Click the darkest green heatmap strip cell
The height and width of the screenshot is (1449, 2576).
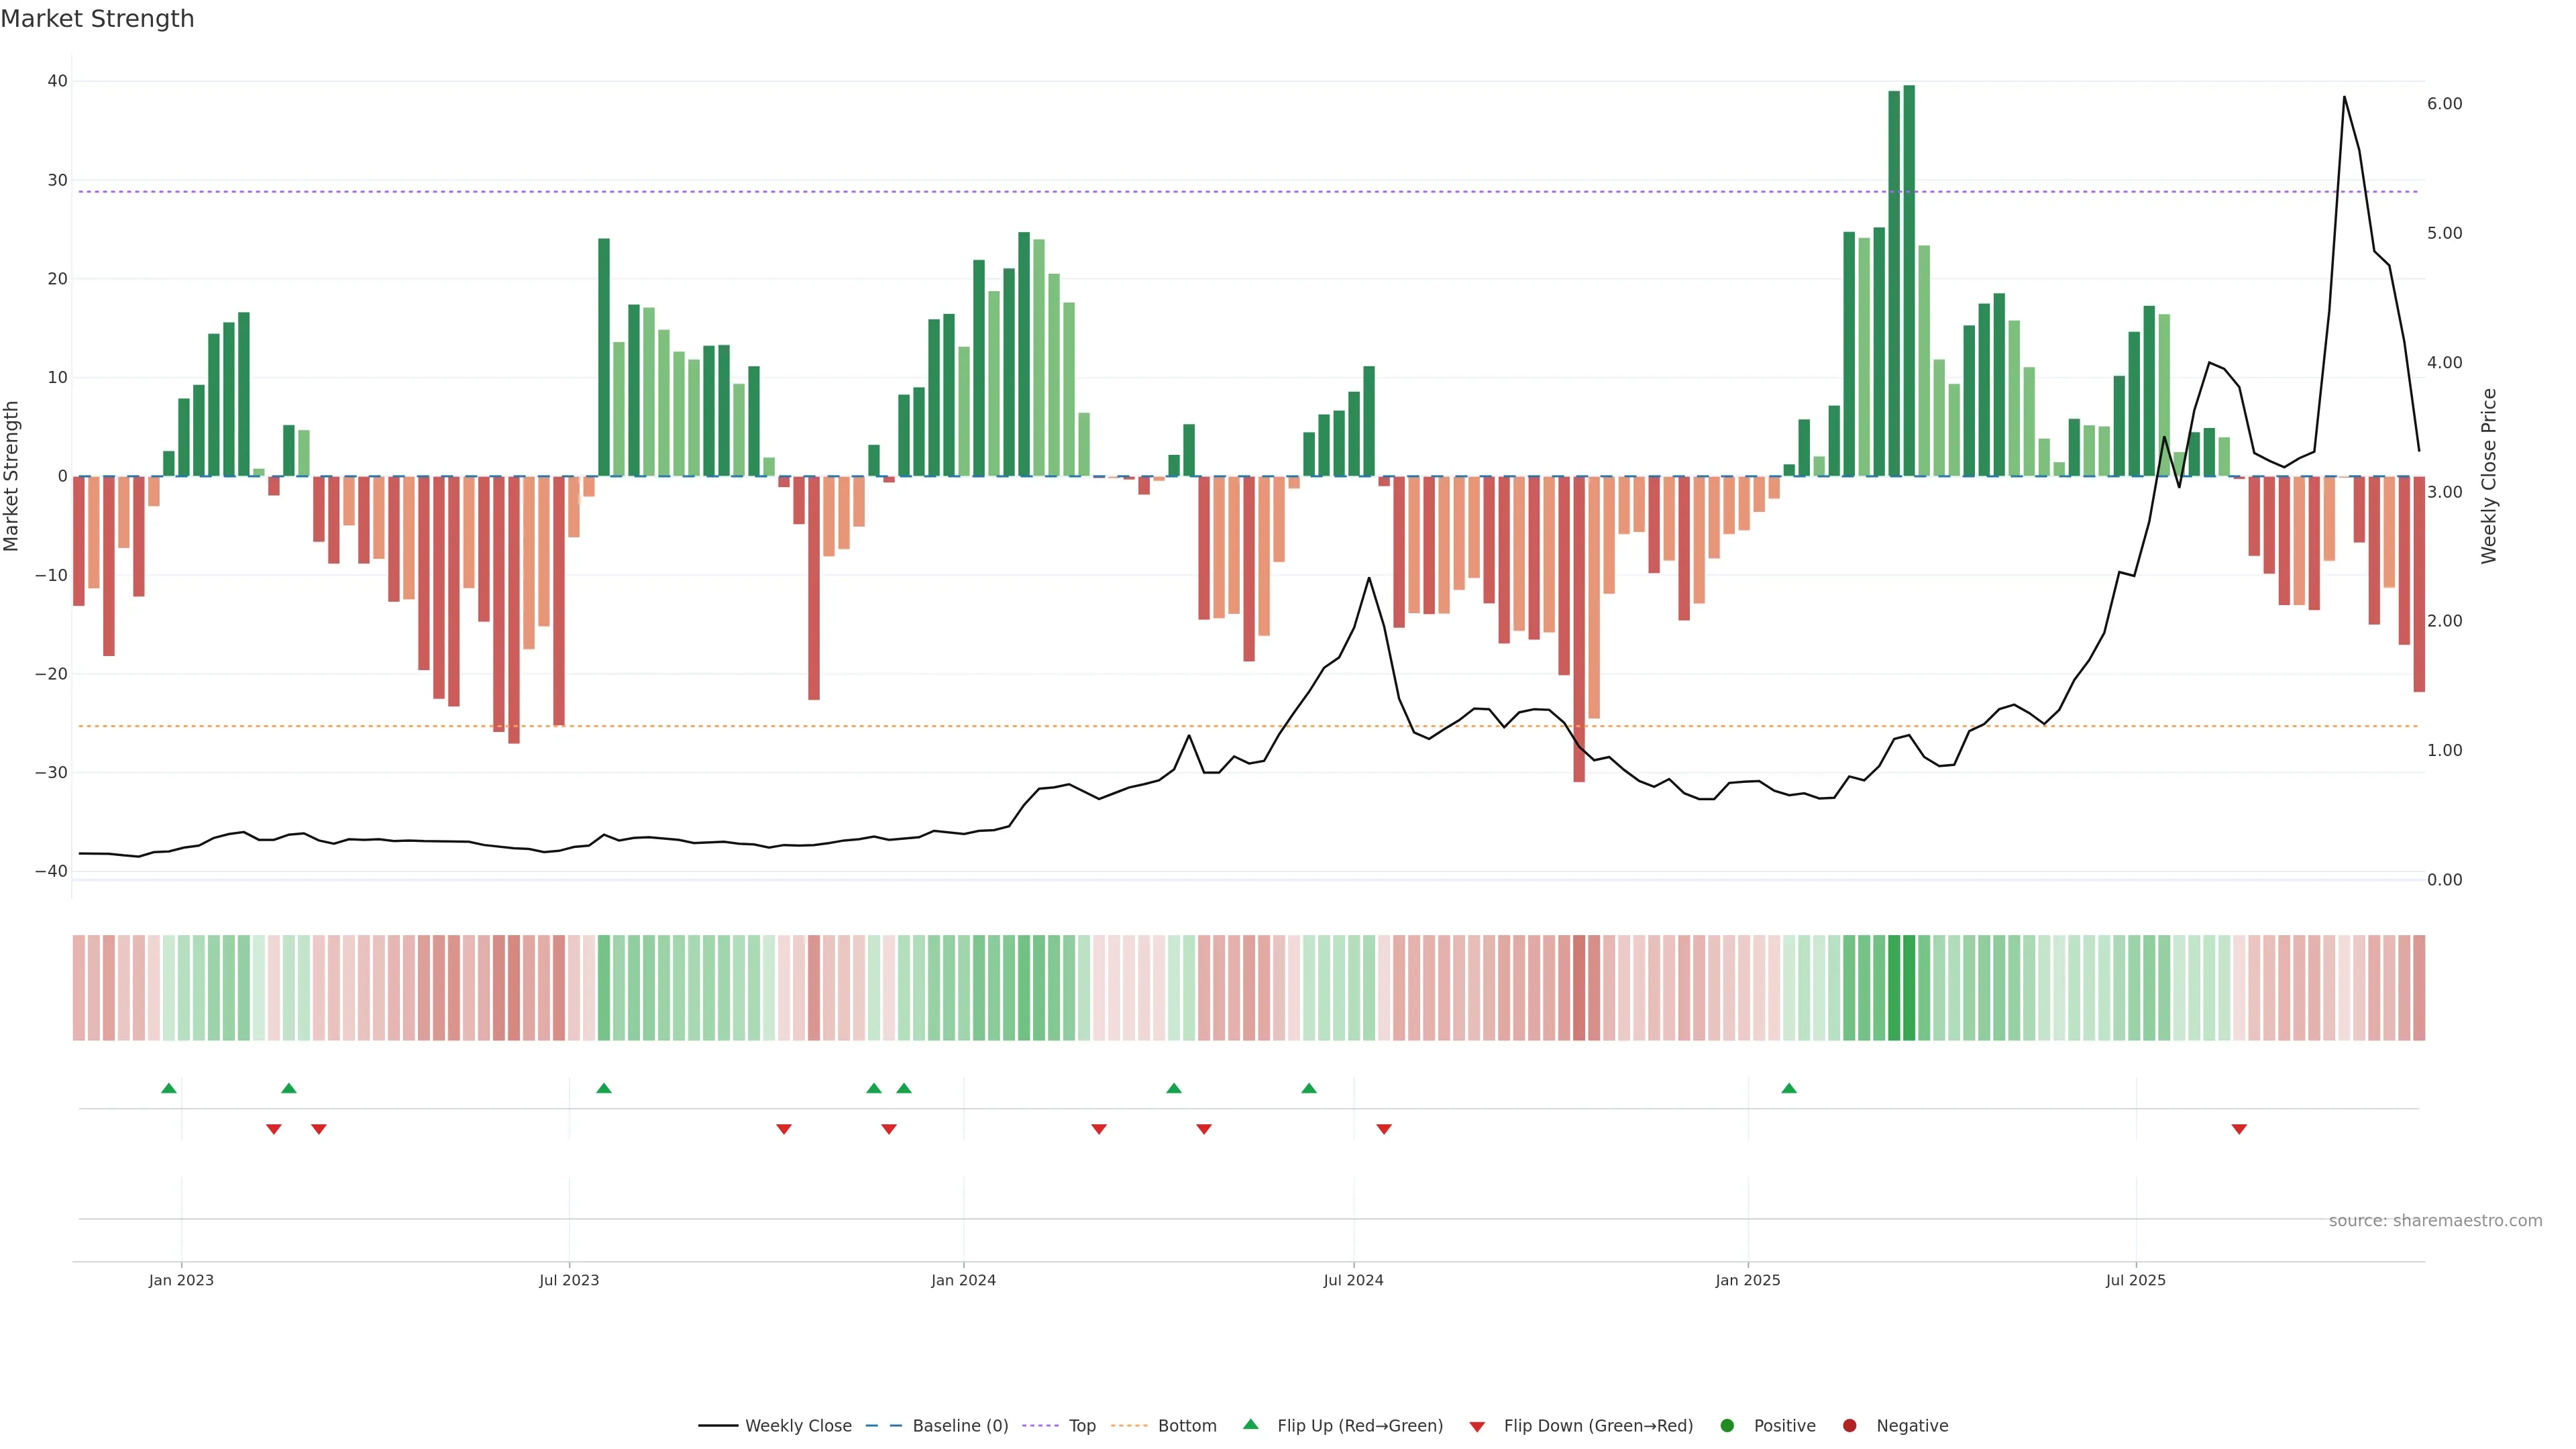1909,988
